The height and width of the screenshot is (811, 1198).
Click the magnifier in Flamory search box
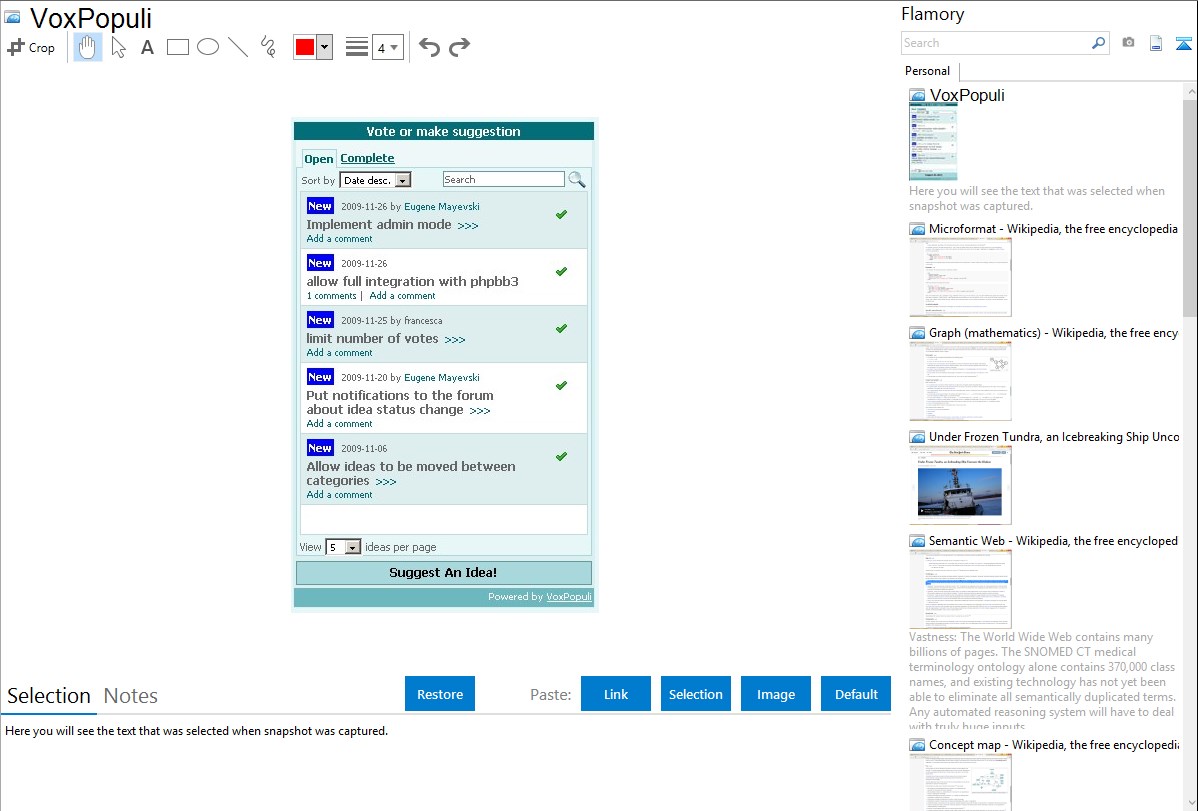tap(1098, 43)
